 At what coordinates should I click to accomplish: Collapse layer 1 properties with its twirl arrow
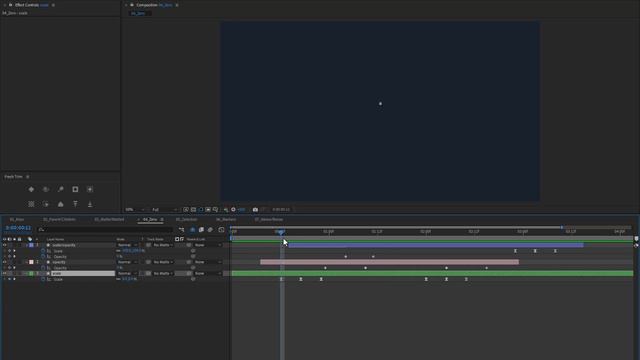[x=27, y=245]
